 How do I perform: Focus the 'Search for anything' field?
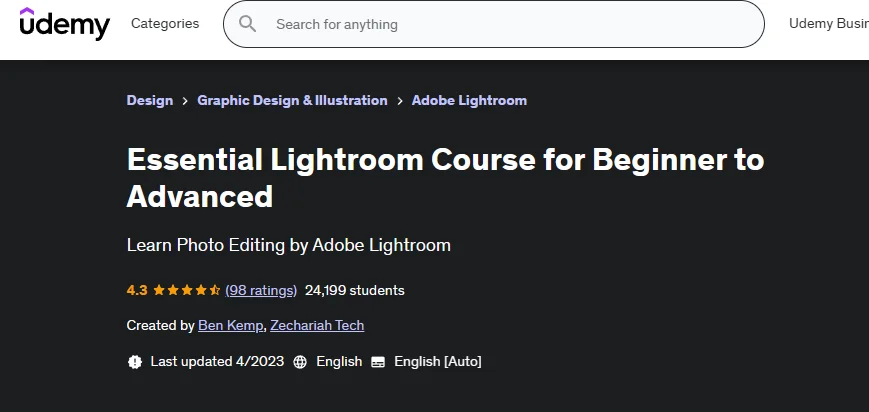tap(494, 24)
